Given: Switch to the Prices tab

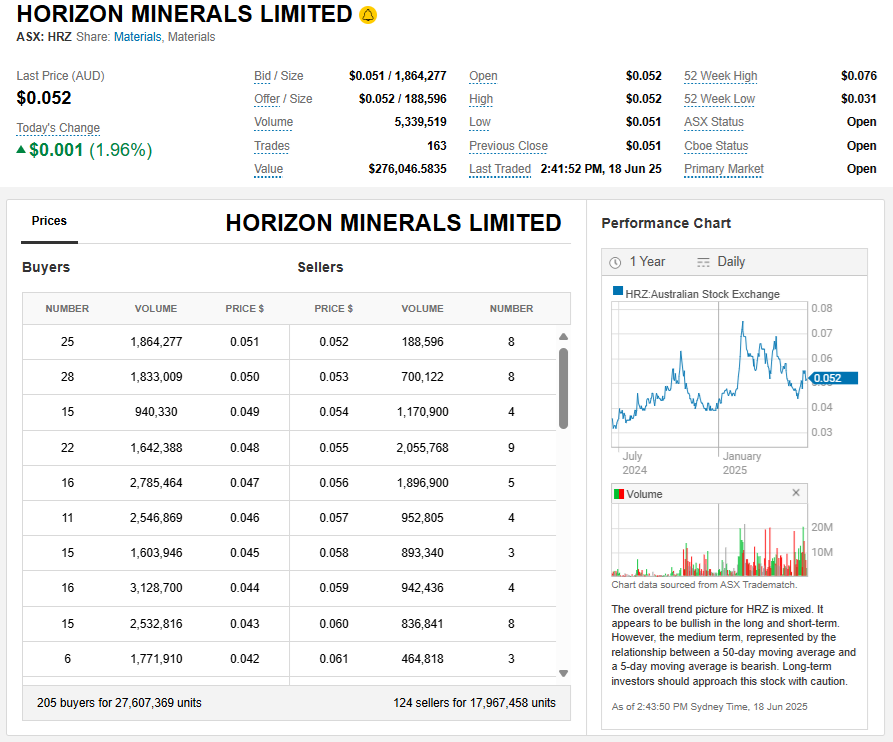Looking at the screenshot, I should pos(49,221).
